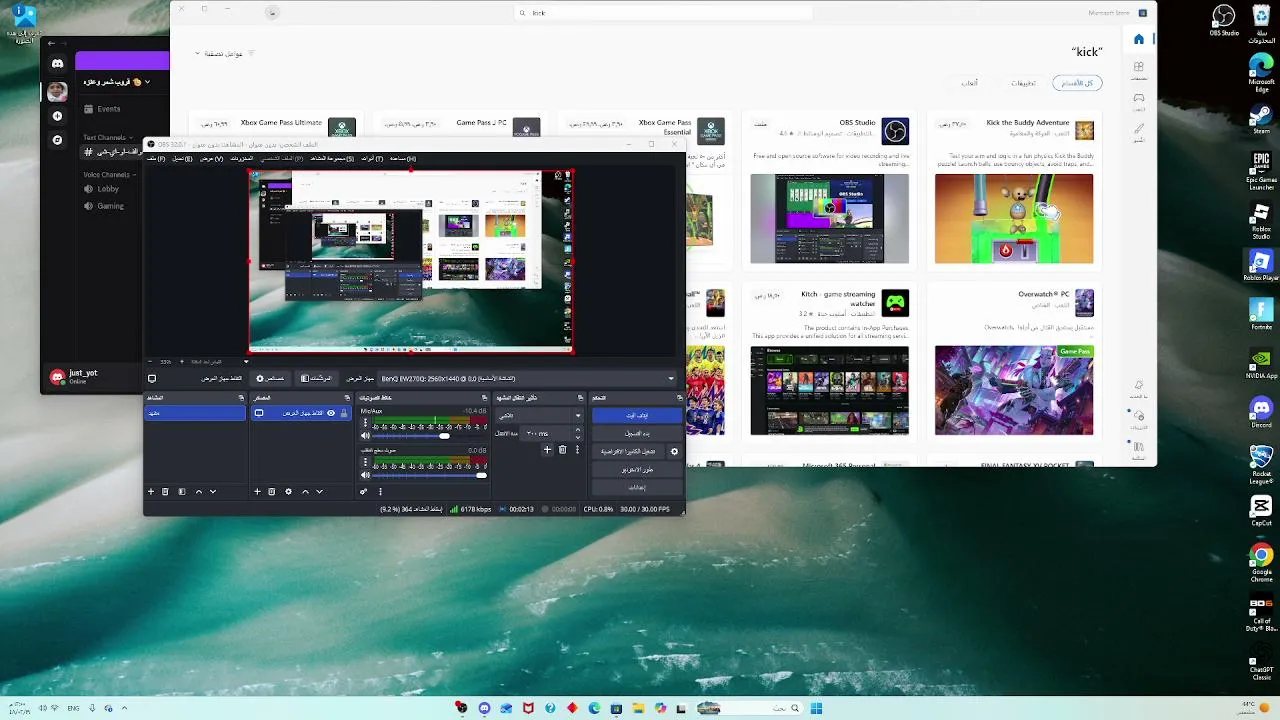The width and height of the screenshot is (1280, 720).
Task: Click the Start Recording button in controls
Action: coord(636,433)
